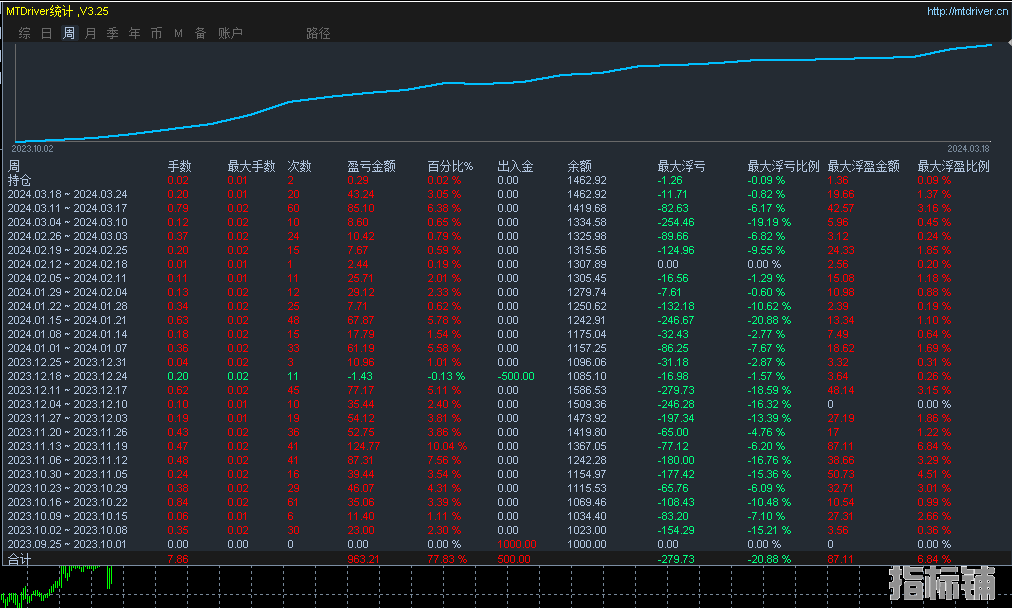The image size is (1012, 608).
Task: Open the 年 yearly statistics tab
Action: click(x=134, y=33)
